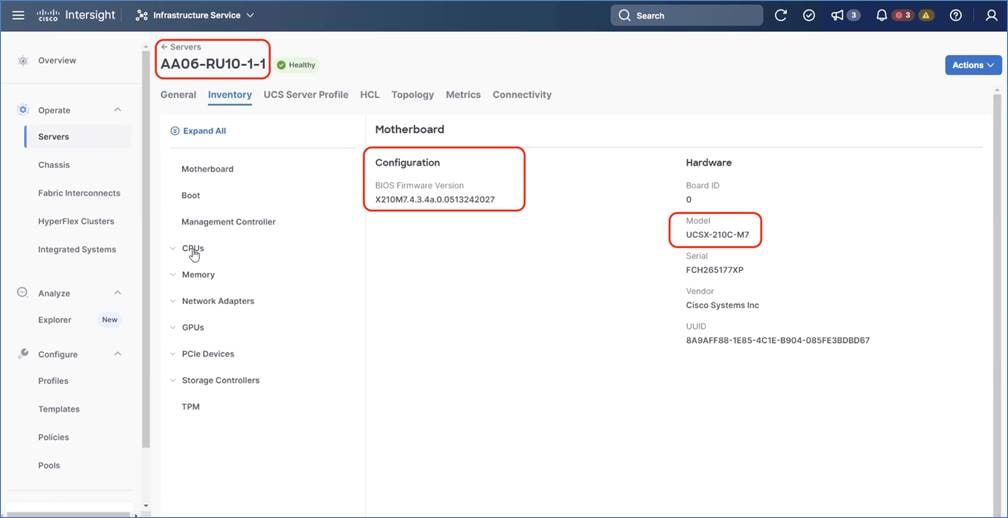1008x518 pixels.
Task: Select the Inventory tab
Action: click(230, 94)
